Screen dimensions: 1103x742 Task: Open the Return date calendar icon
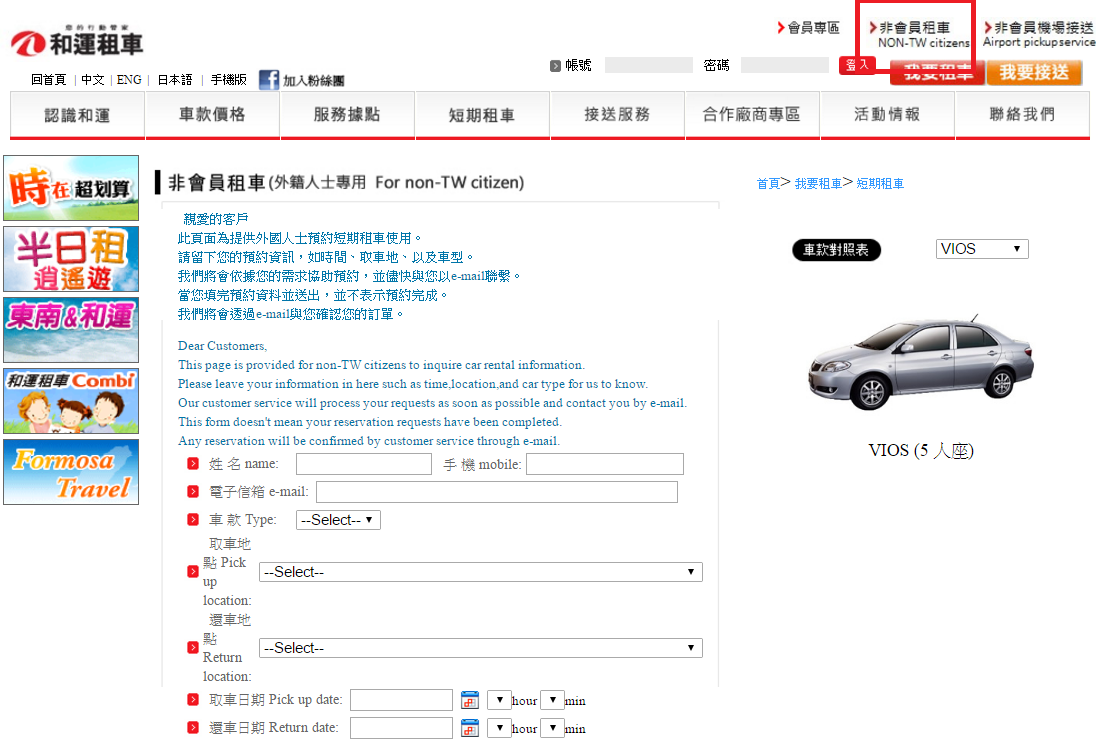[x=470, y=728]
